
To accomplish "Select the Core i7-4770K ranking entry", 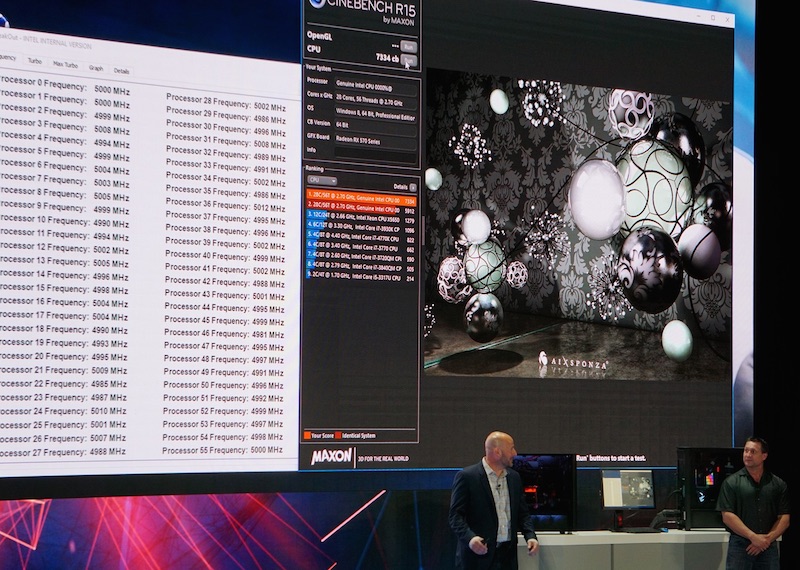I will tap(361, 238).
